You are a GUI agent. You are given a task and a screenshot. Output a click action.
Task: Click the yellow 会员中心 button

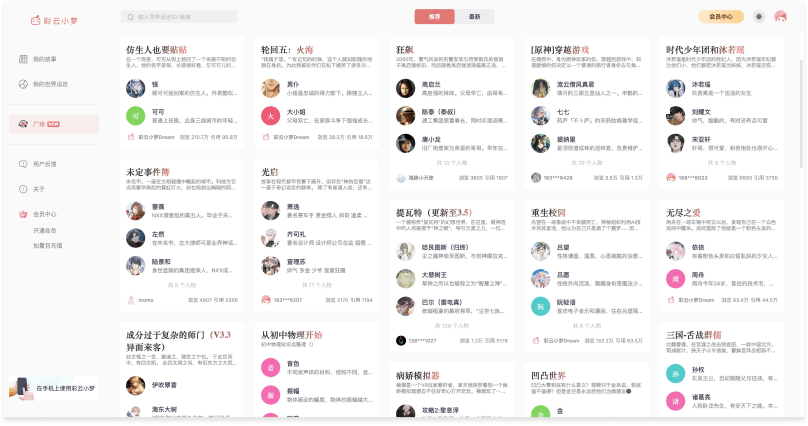pyautogui.click(x=720, y=17)
